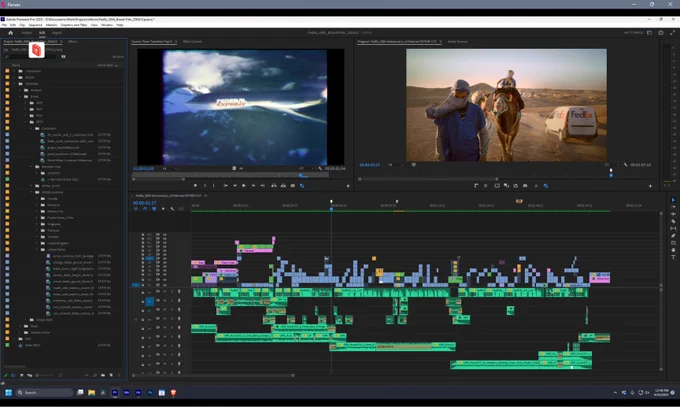Toggle snap magnet in the timeline header
The height and width of the screenshot is (407, 680).
[x=145, y=209]
